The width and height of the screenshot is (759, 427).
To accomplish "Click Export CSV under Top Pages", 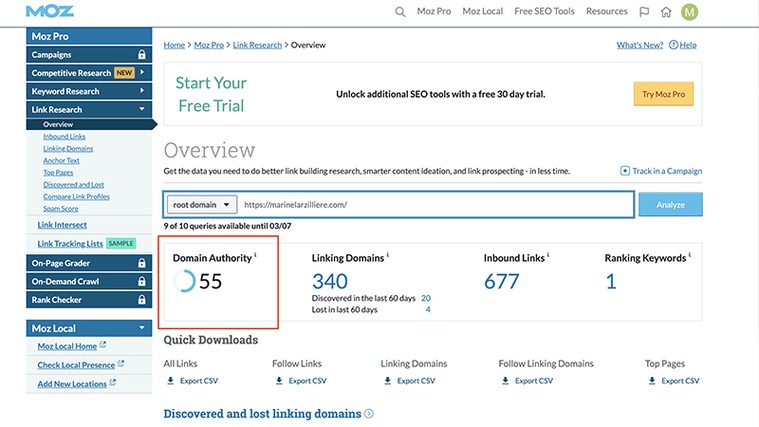I will (x=680, y=381).
